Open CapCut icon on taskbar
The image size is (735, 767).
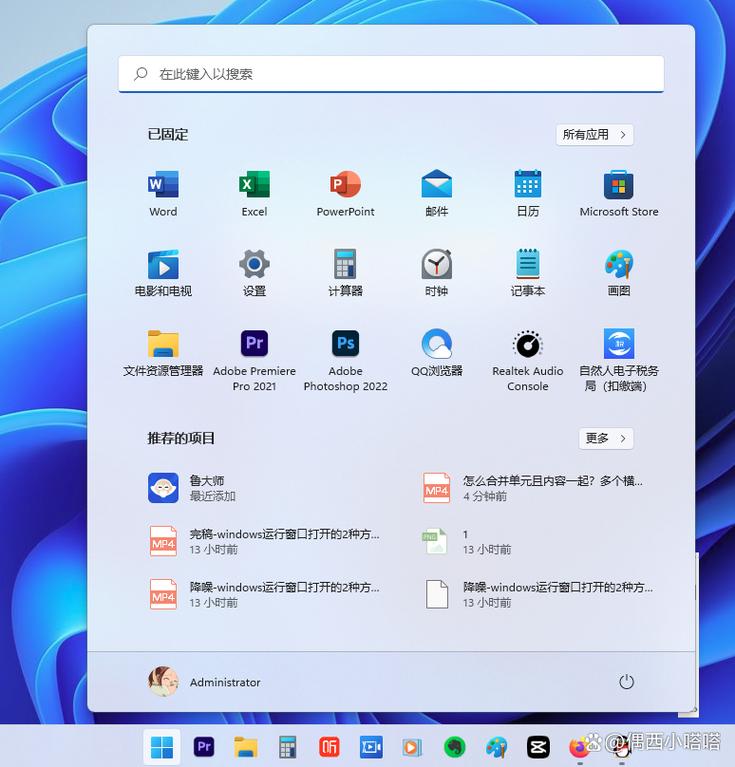click(x=538, y=747)
